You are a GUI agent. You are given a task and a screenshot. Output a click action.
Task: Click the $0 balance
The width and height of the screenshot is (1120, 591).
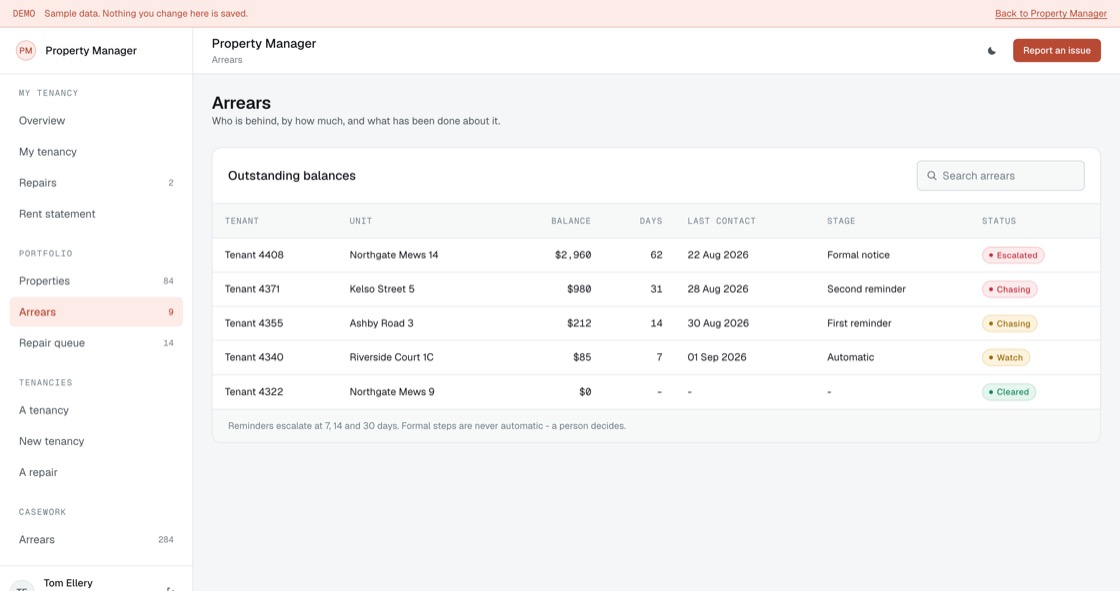585,392
